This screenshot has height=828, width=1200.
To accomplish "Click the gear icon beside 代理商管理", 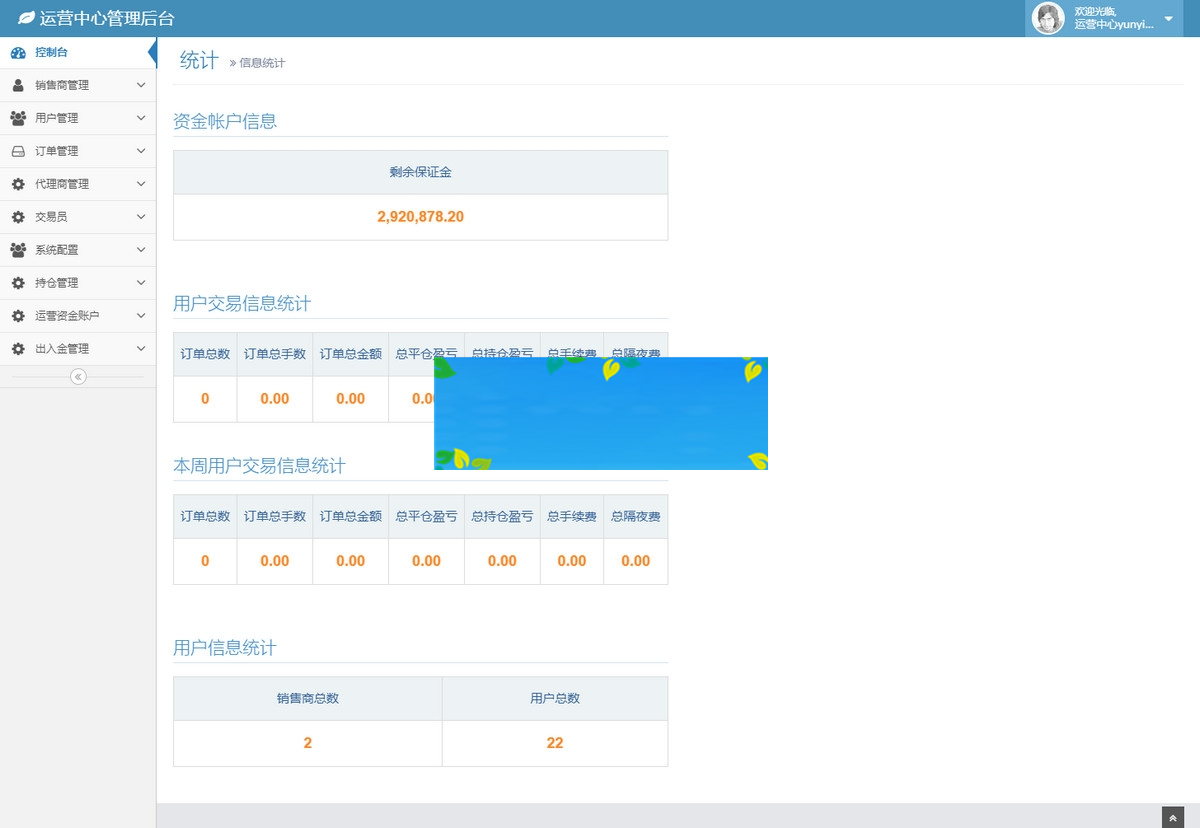I will click(x=19, y=184).
